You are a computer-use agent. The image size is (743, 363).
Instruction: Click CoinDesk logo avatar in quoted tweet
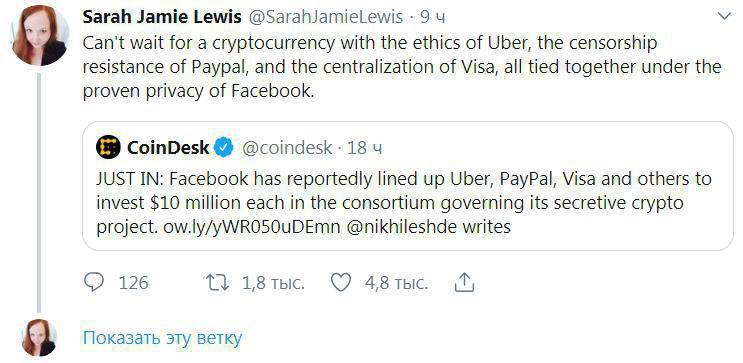point(108,148)
